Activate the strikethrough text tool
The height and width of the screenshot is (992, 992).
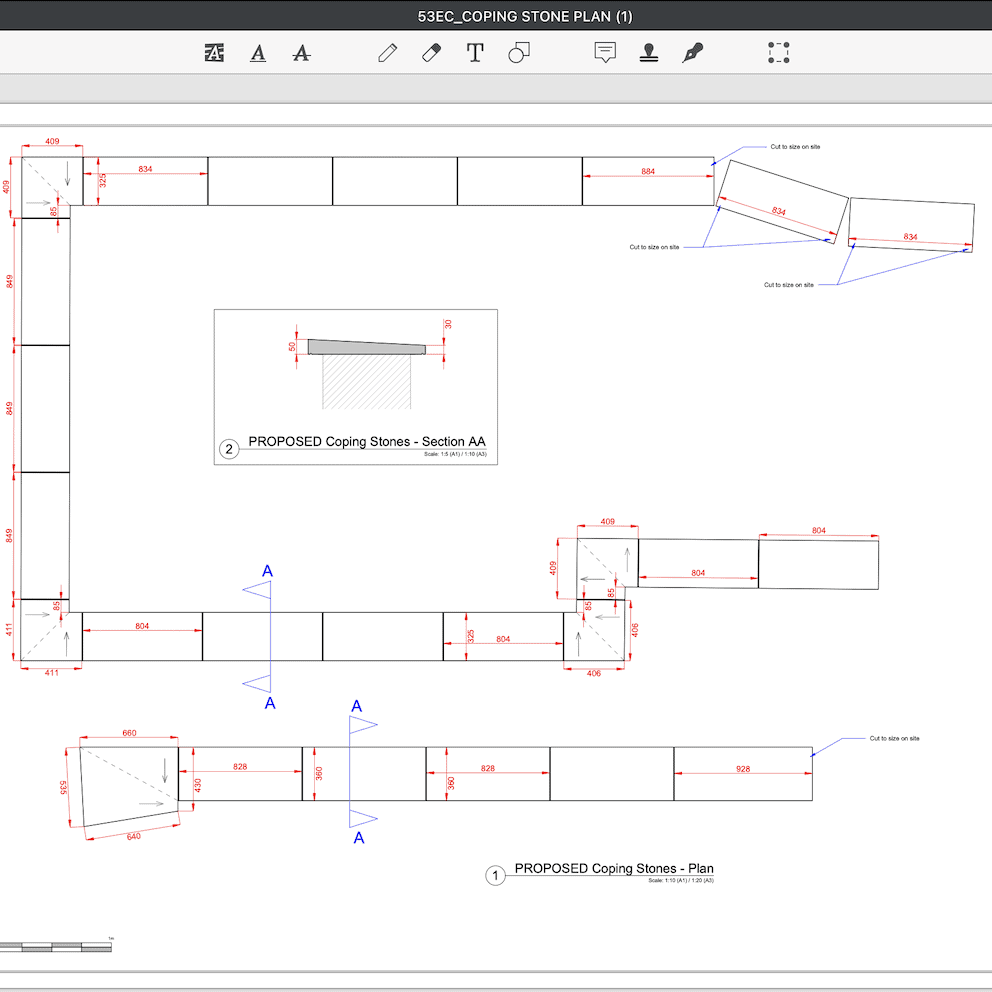(301, 53)
